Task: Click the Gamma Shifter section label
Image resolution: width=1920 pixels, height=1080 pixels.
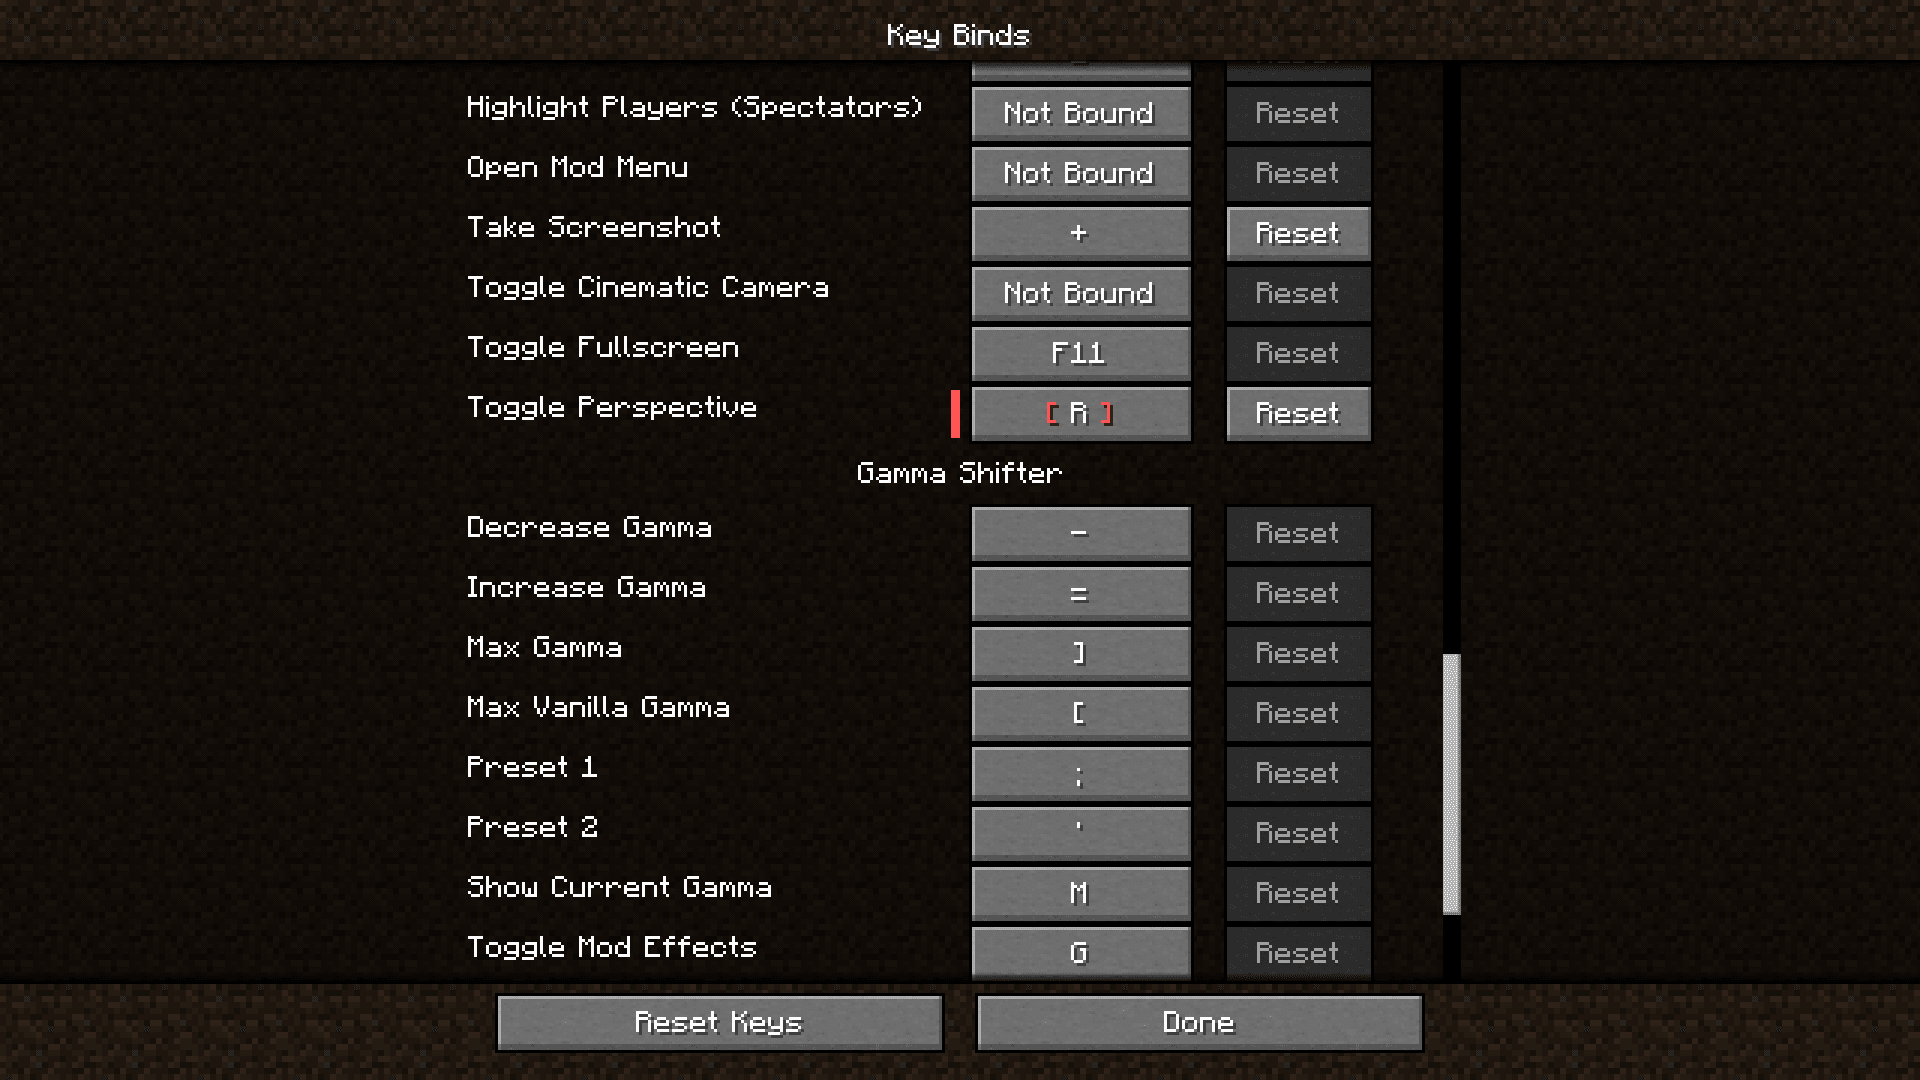Action: tap(959, 472)
